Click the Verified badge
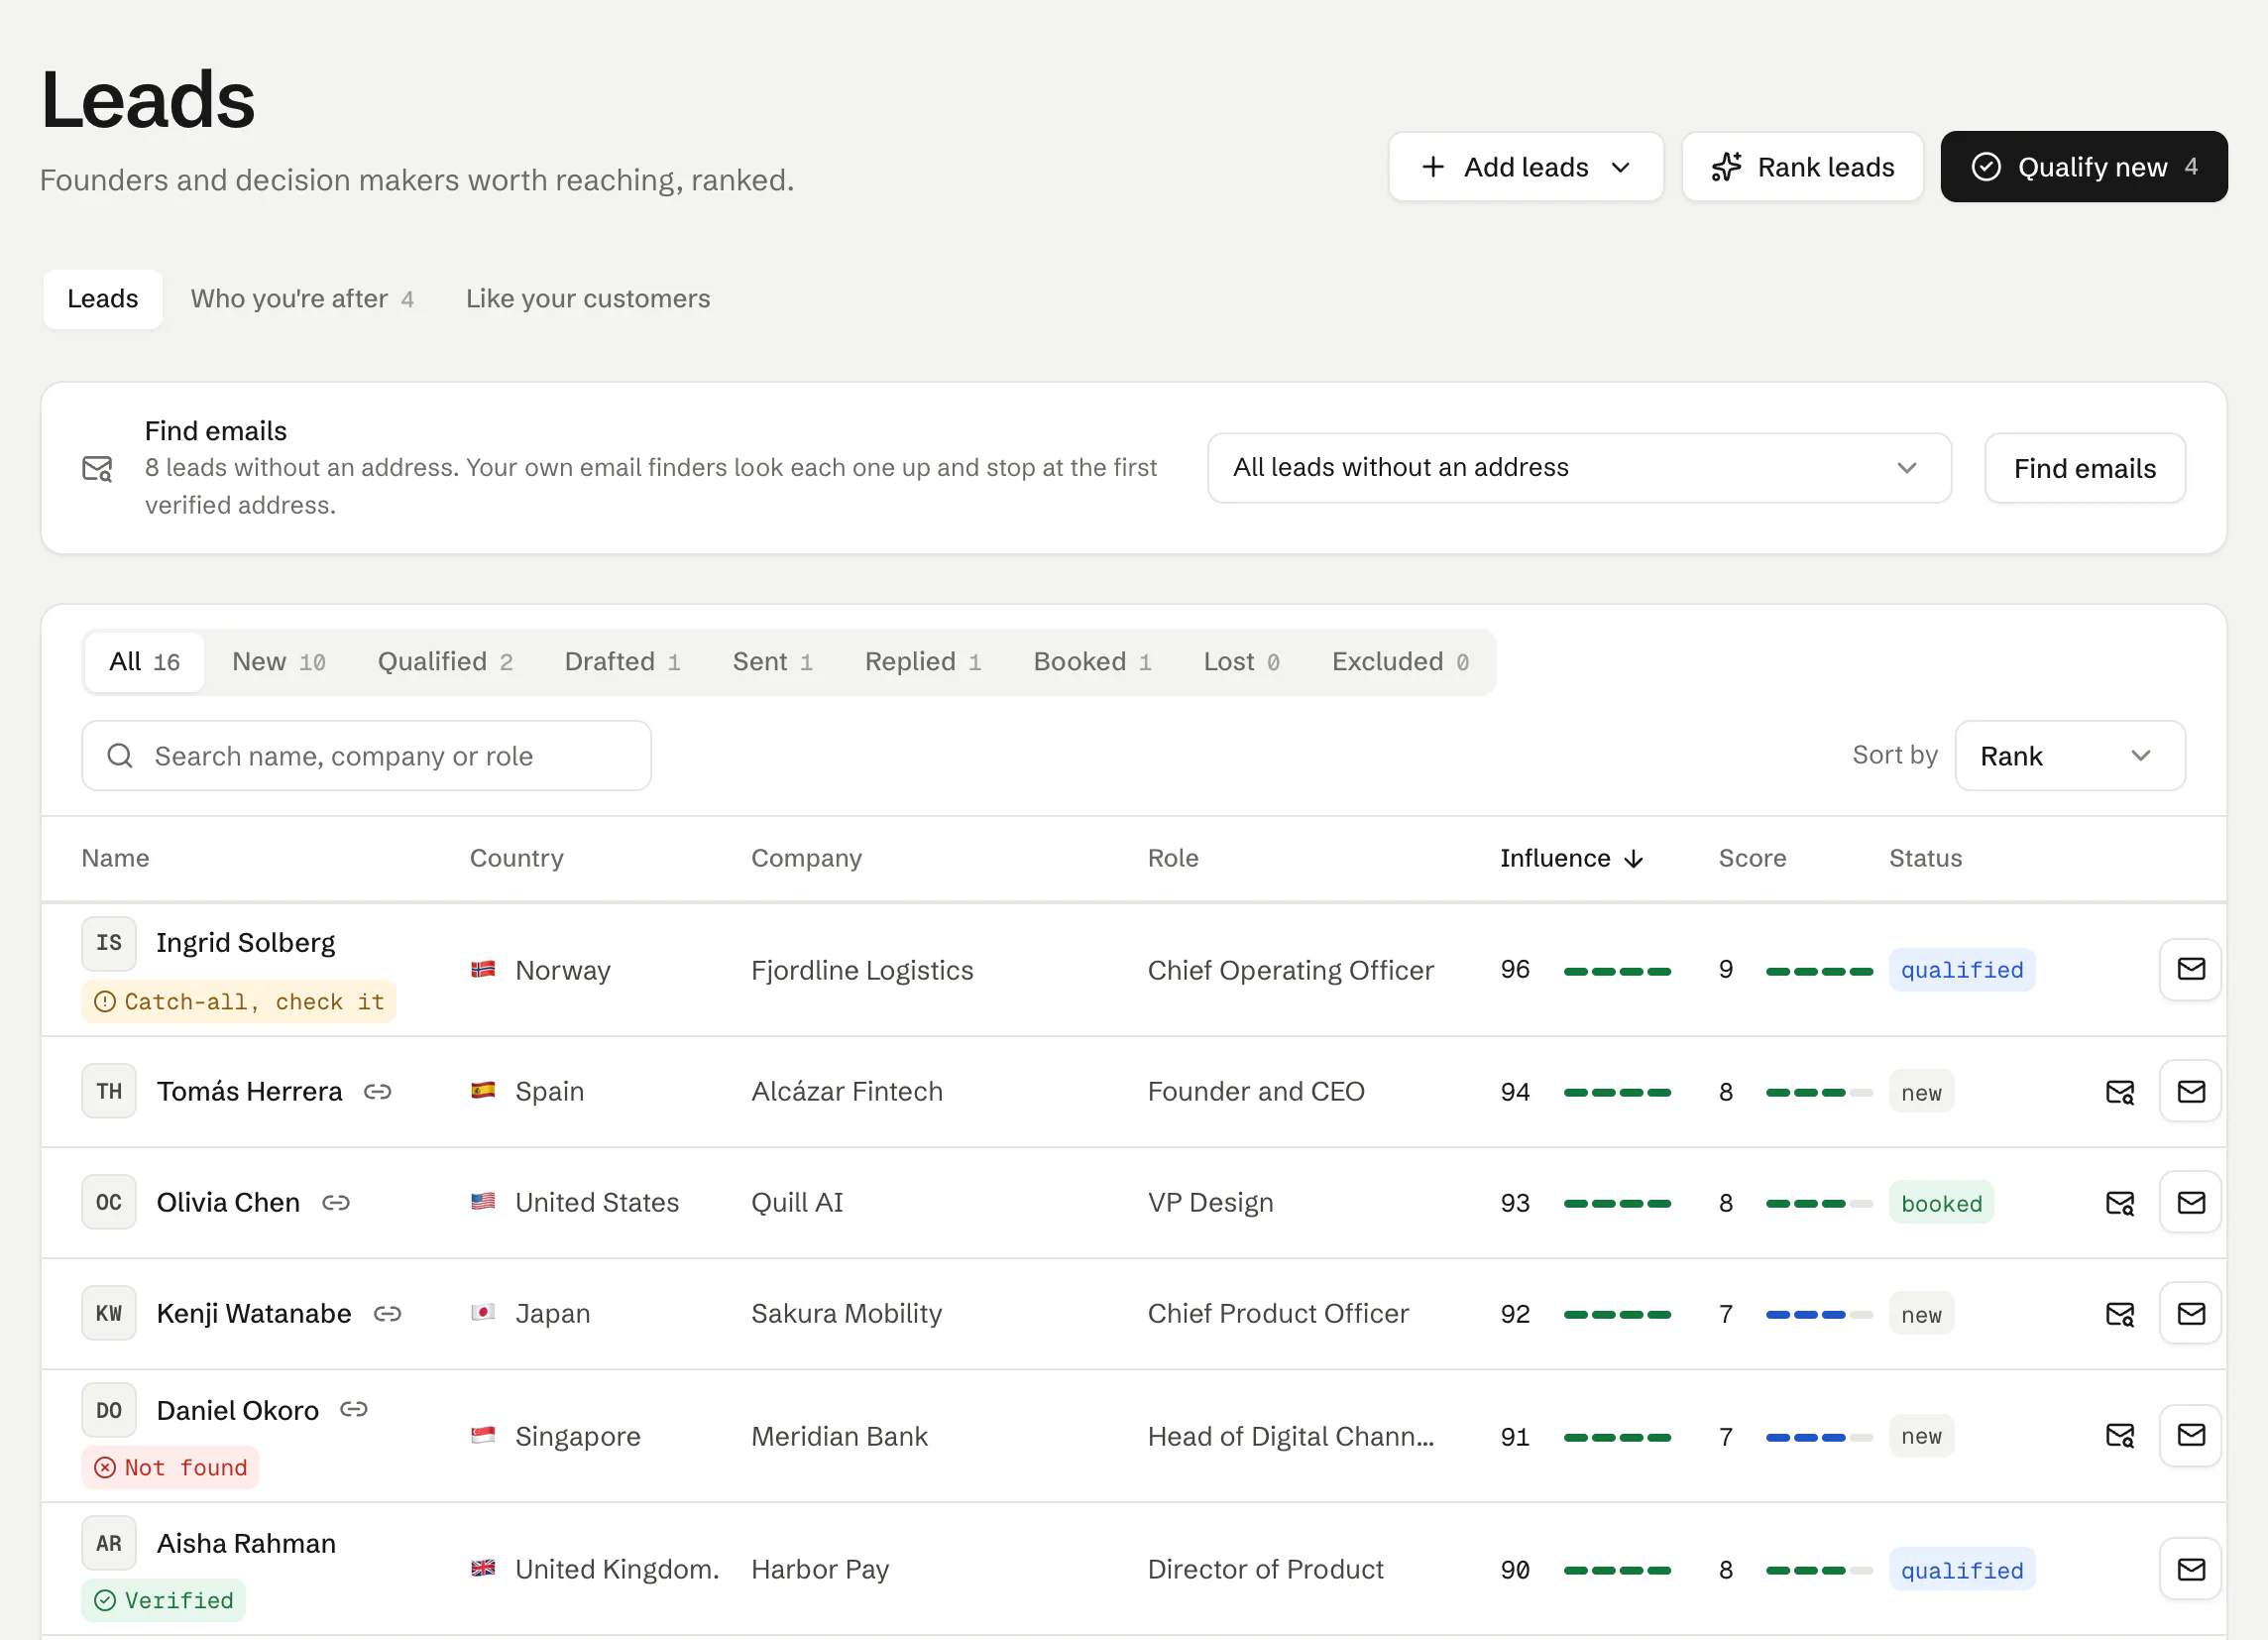This screenshot has height=1640, width=2268. [164, 1601]
